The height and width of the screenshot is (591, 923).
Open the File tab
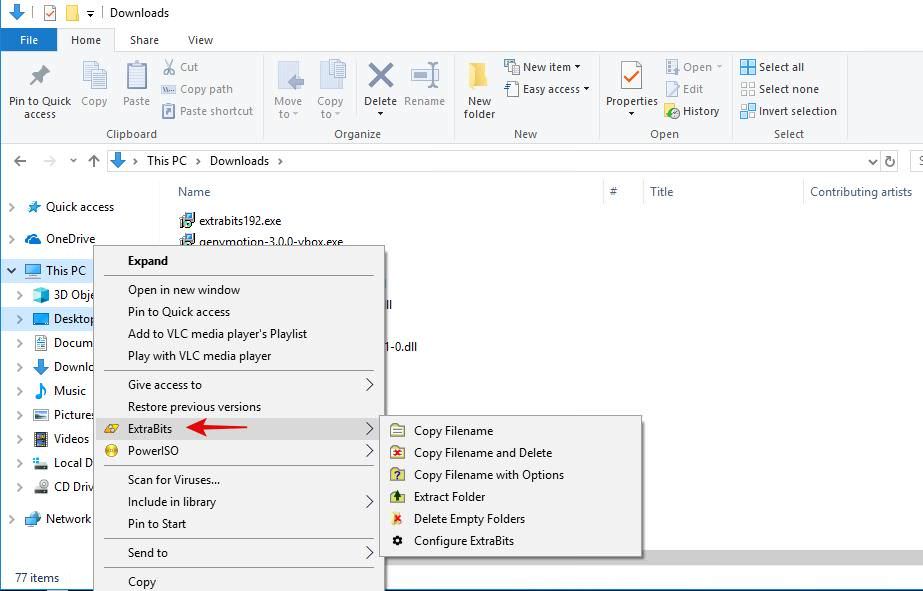(x=29, y=40)
